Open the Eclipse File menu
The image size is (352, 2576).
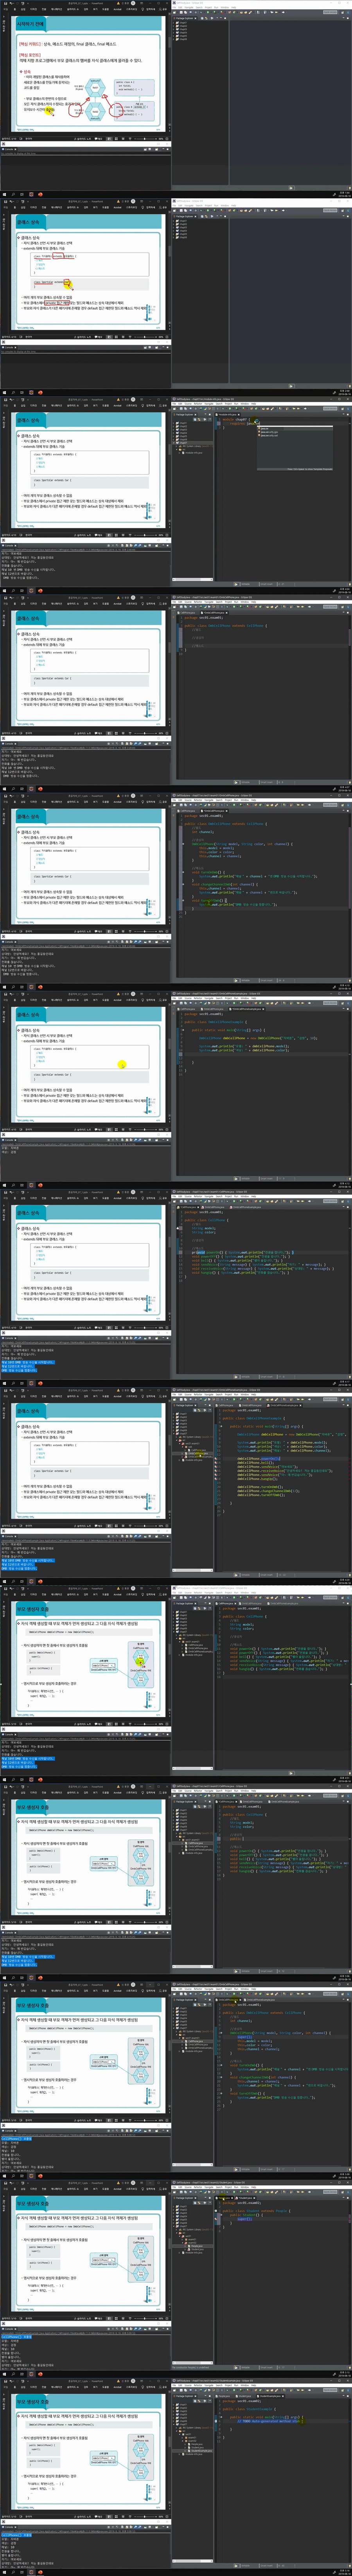(175, 7)
